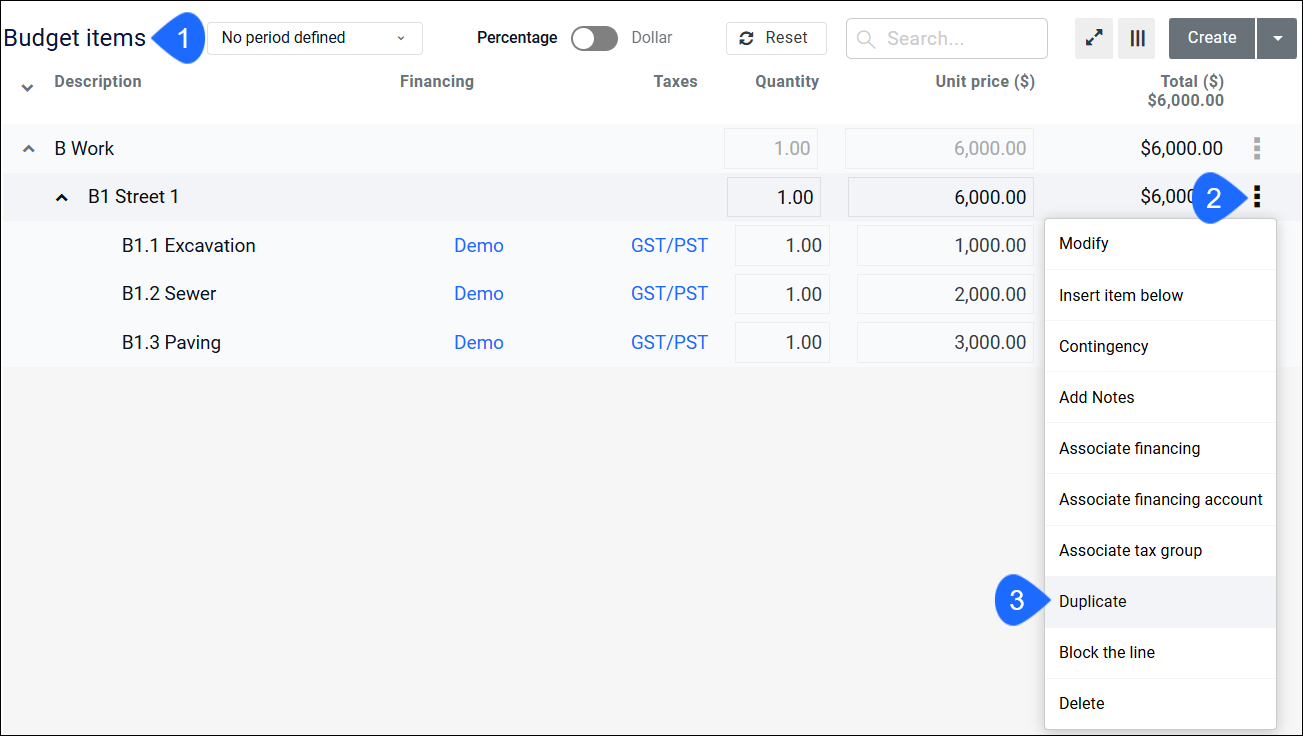Click B Work total $6,000.00
Screen dimensions: 1303x736
tap(1181, 149)
